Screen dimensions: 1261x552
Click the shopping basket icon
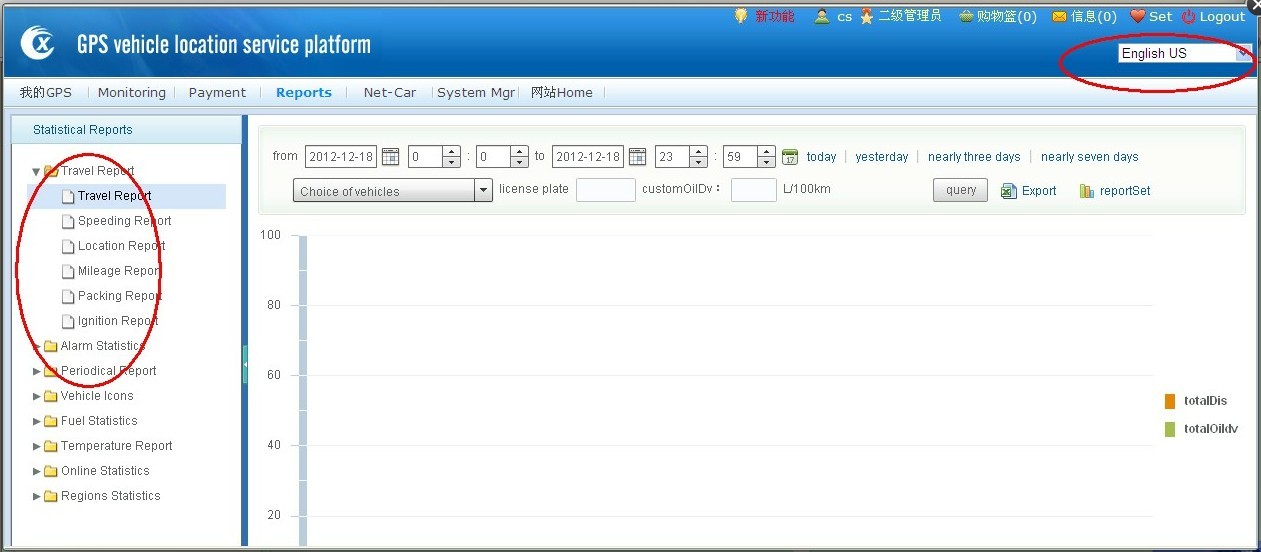pos(966,17)
